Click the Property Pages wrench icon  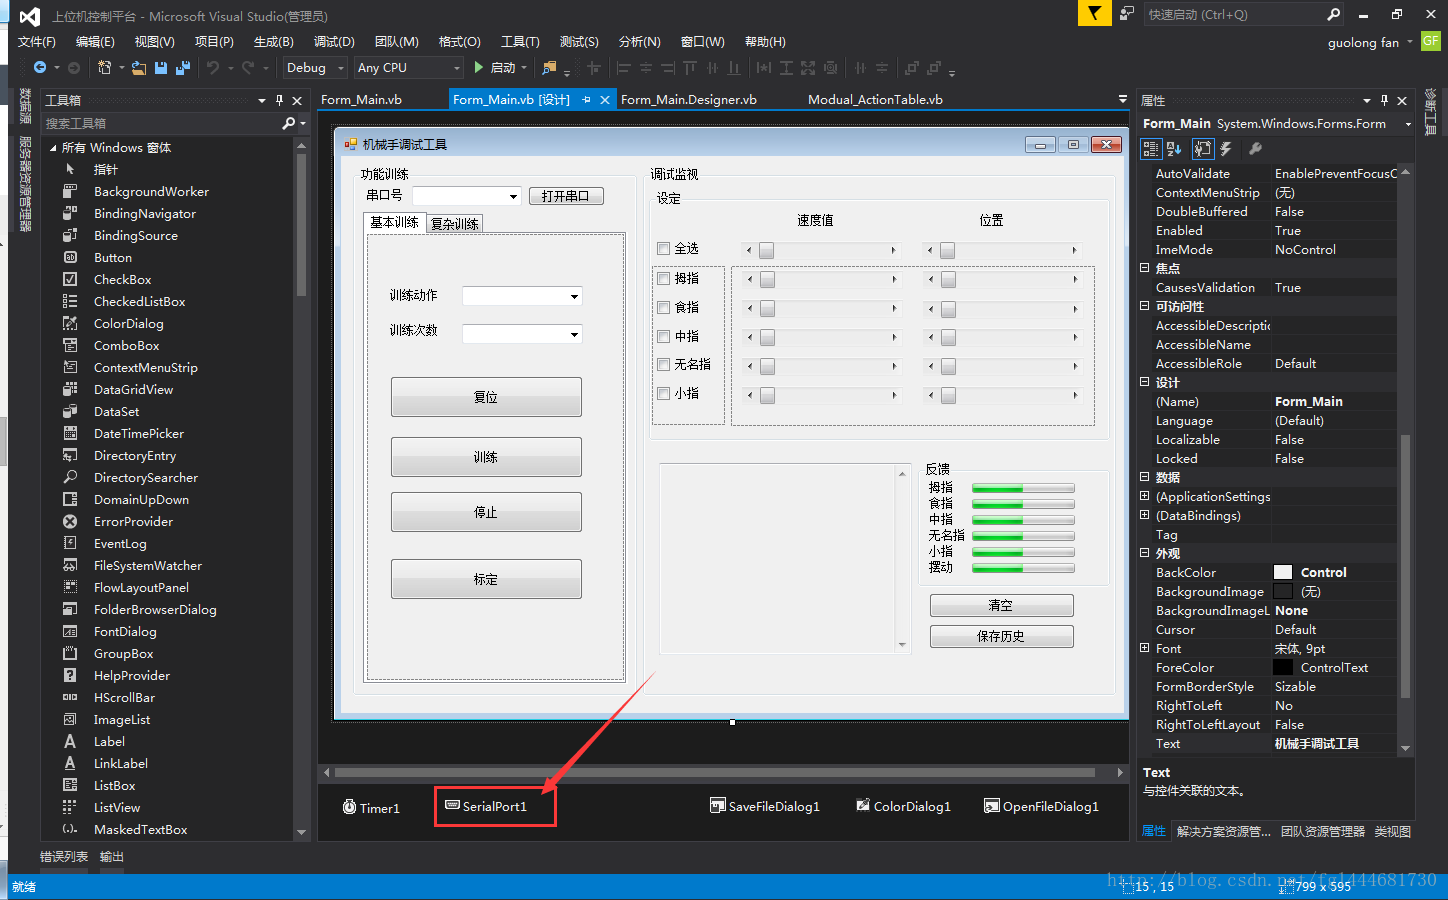click(x=1255, y=148)
